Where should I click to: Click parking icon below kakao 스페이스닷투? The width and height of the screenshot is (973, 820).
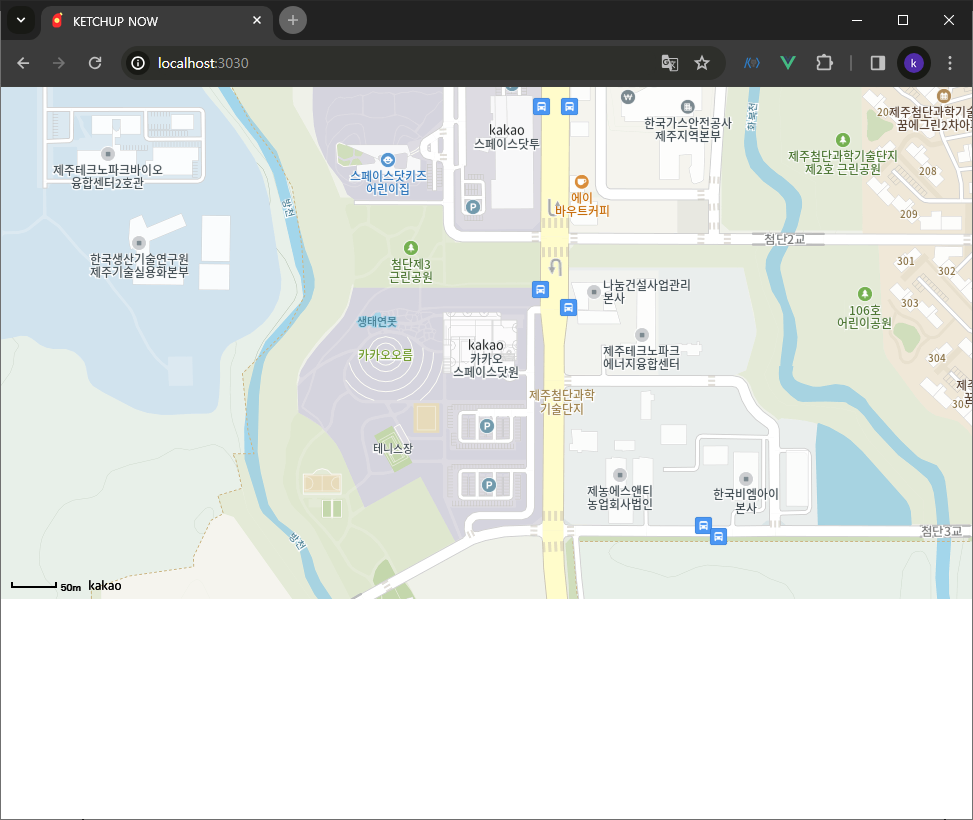click(x=473, y=207)
